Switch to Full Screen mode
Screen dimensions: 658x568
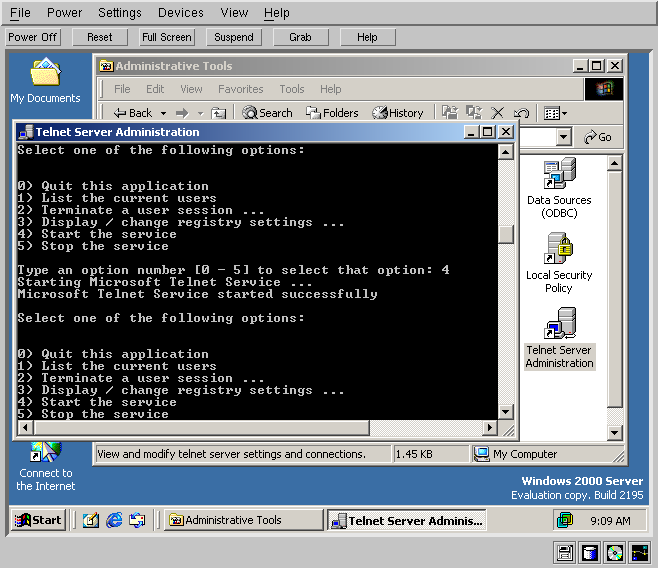[167, 37]
